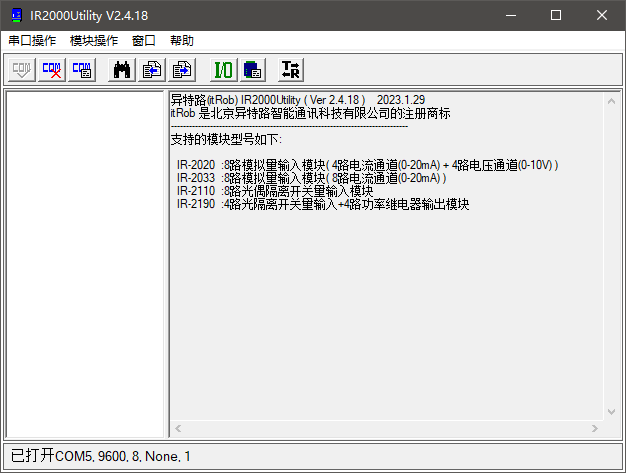Image resolution: width=626 pixels, height=473 pixels.
Task: Open the 帮助 menu
Action: (x=182, y=41)
